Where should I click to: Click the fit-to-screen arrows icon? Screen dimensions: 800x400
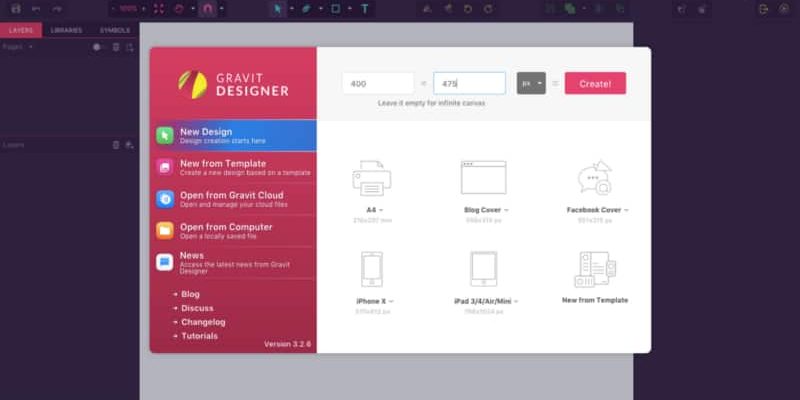(159, 9)
